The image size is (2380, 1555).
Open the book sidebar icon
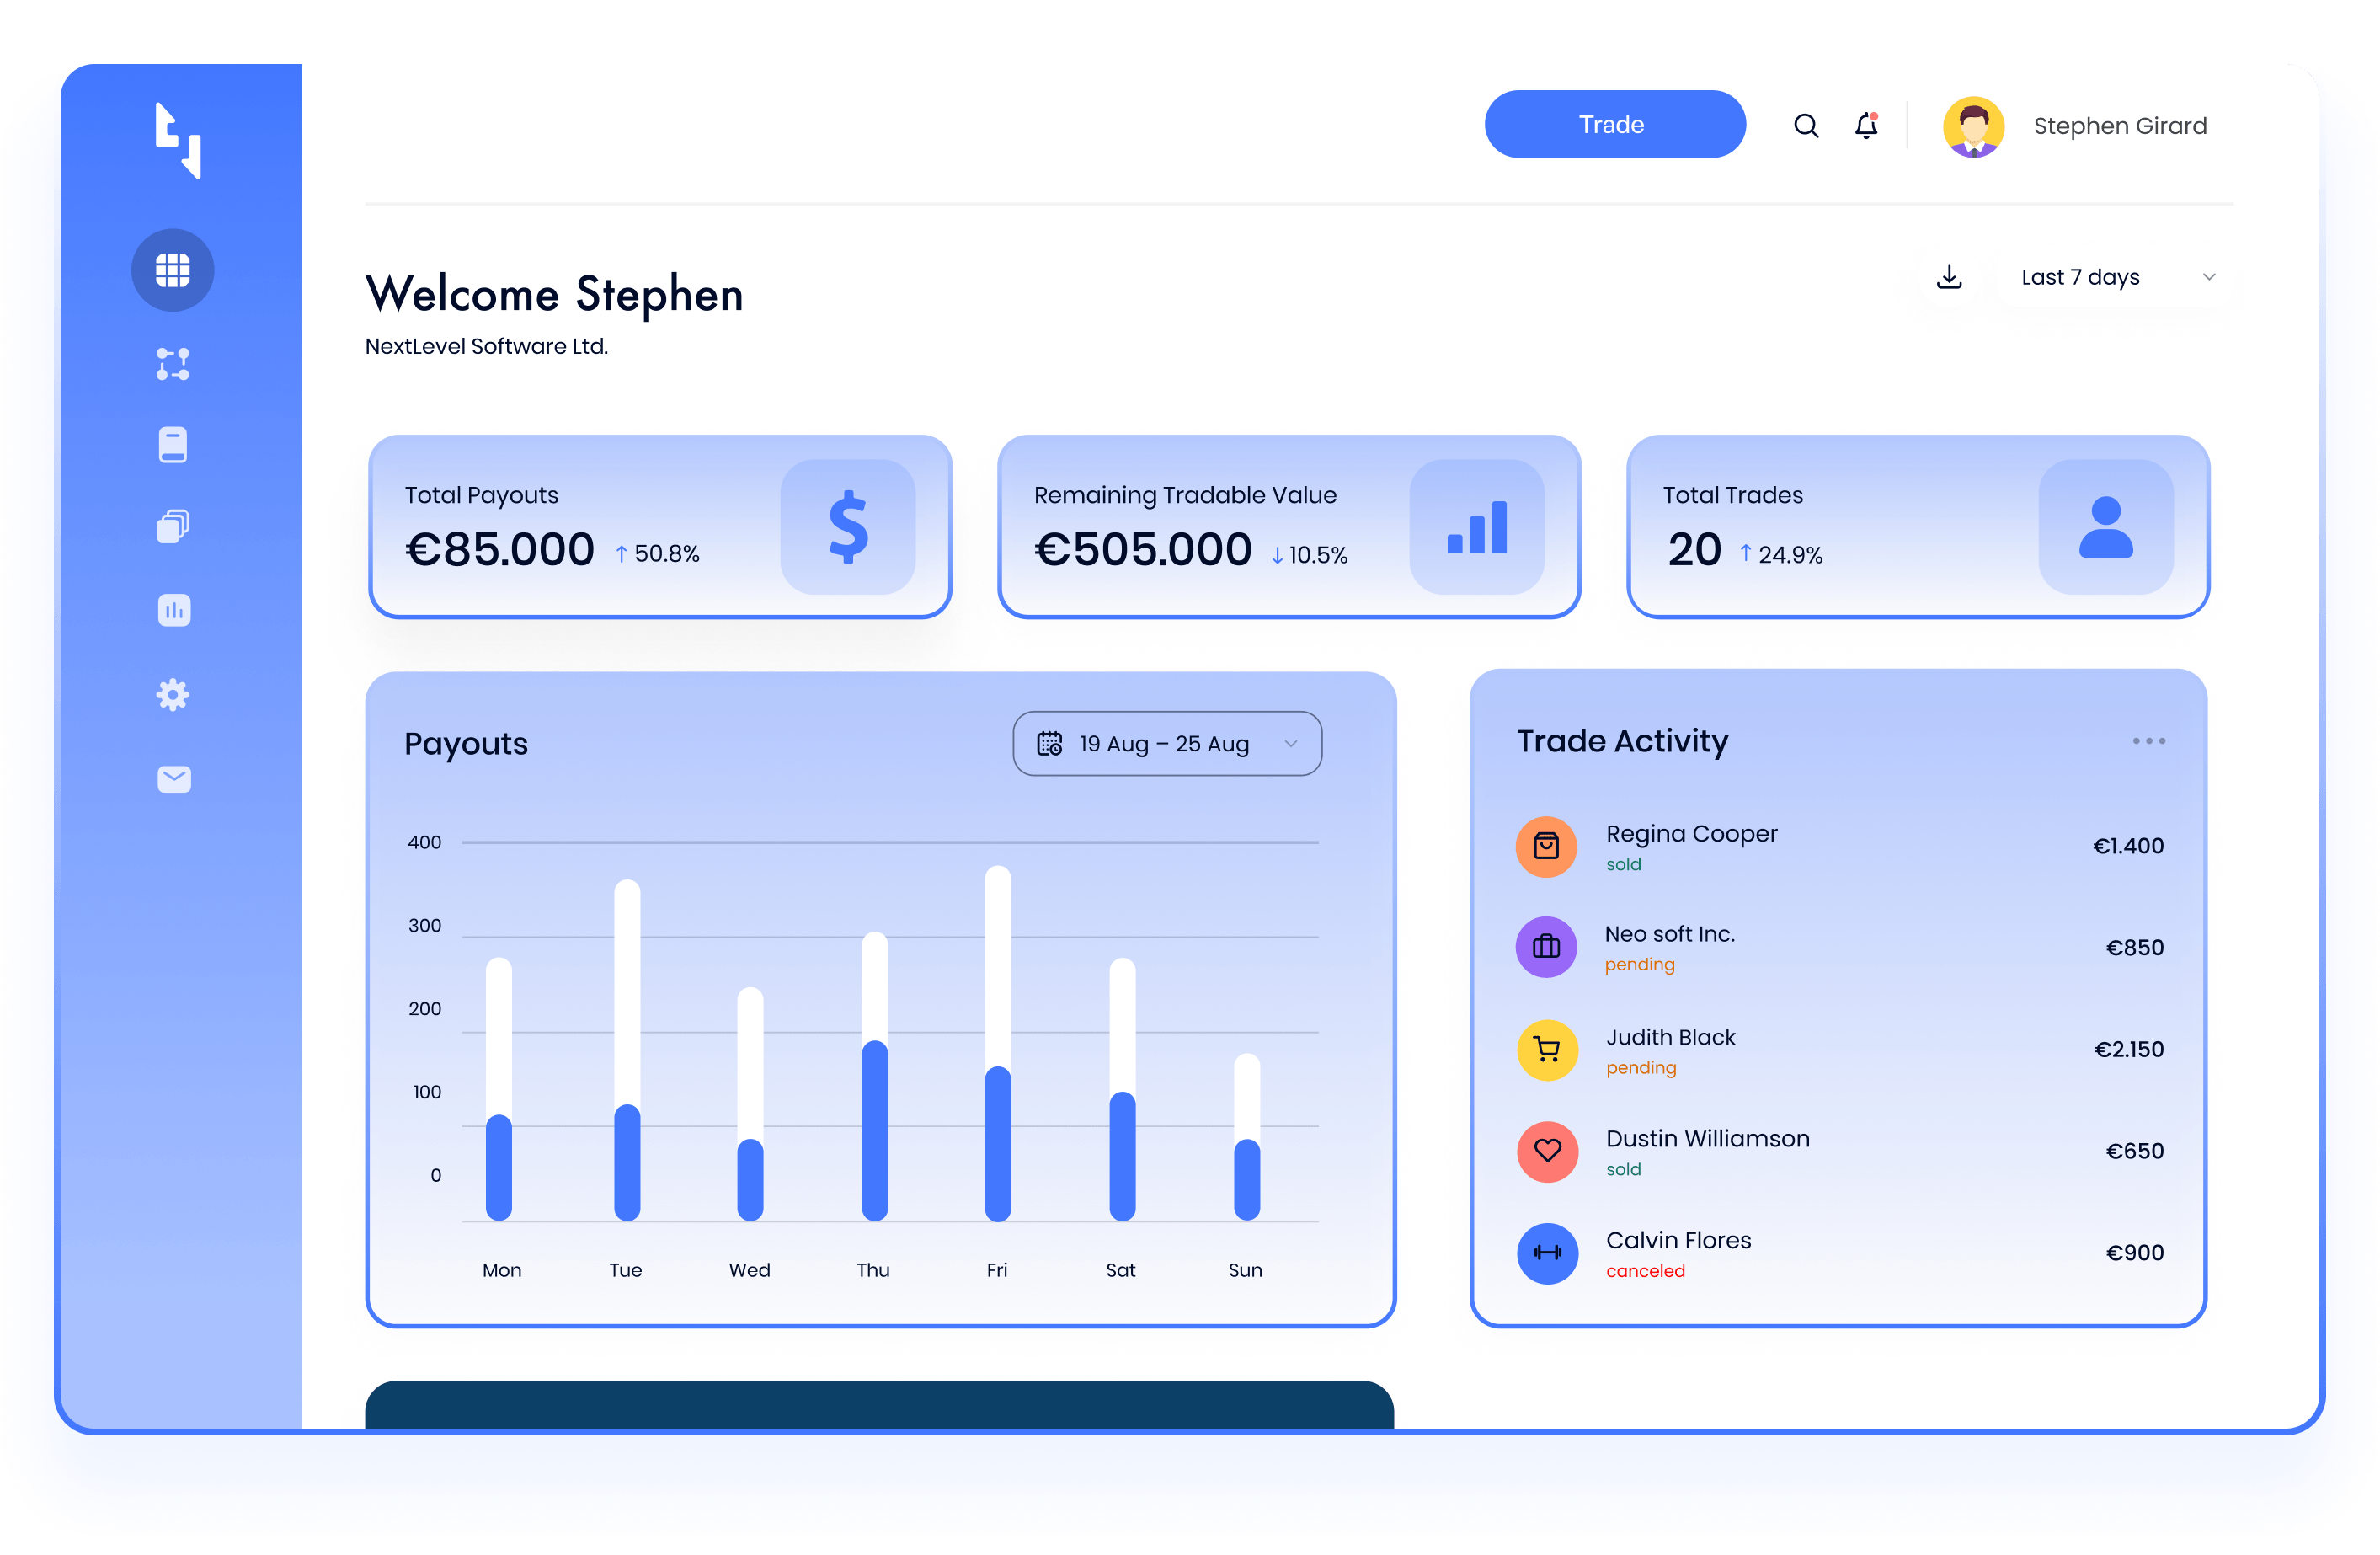172,445
